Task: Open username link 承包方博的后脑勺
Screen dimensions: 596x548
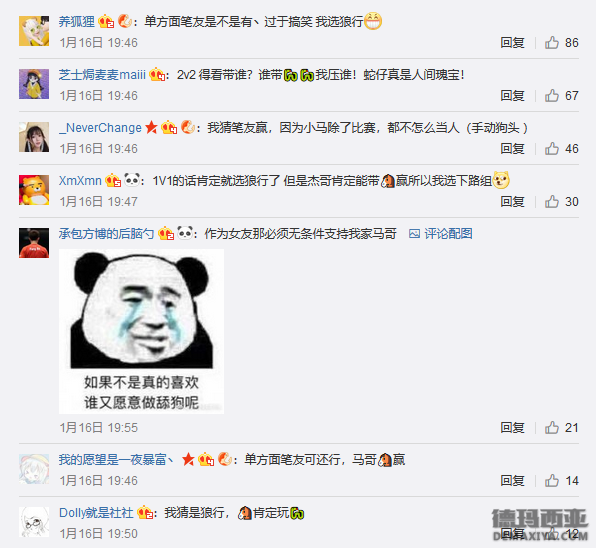Action: [x=106, y=233]
